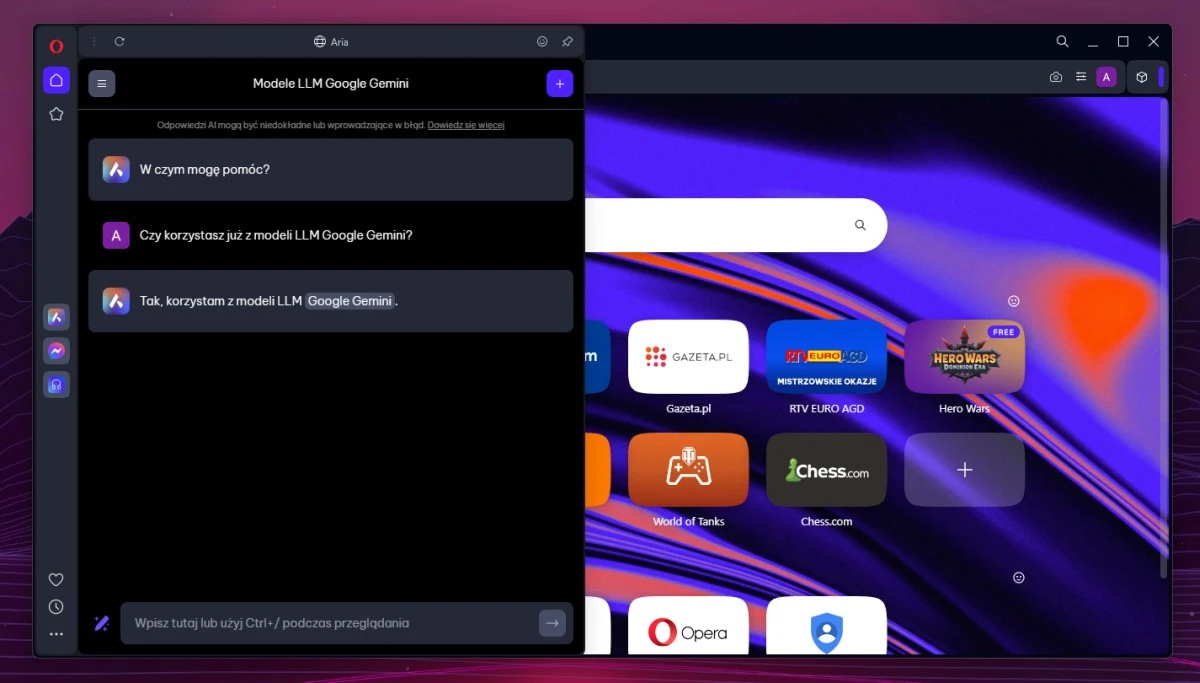Click the snapshot camera icon
1200x683 pixels.
[1056, 77]
